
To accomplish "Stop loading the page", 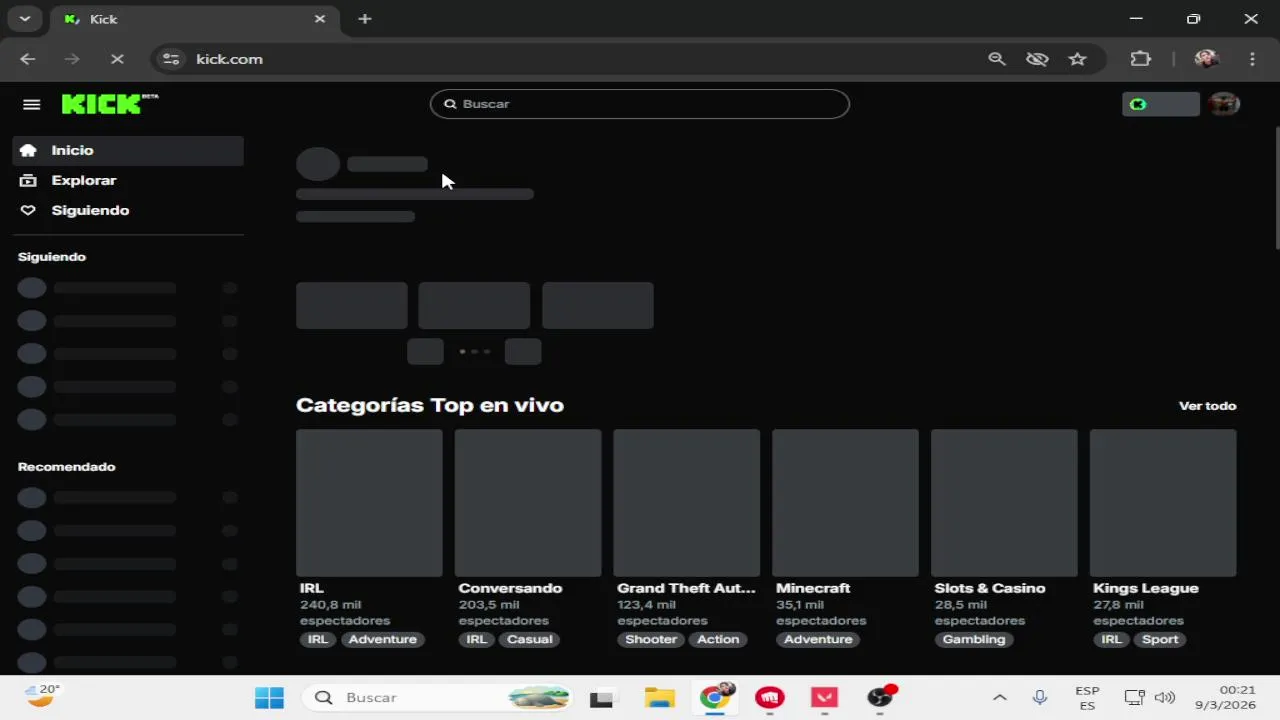I will click(117, 59).
